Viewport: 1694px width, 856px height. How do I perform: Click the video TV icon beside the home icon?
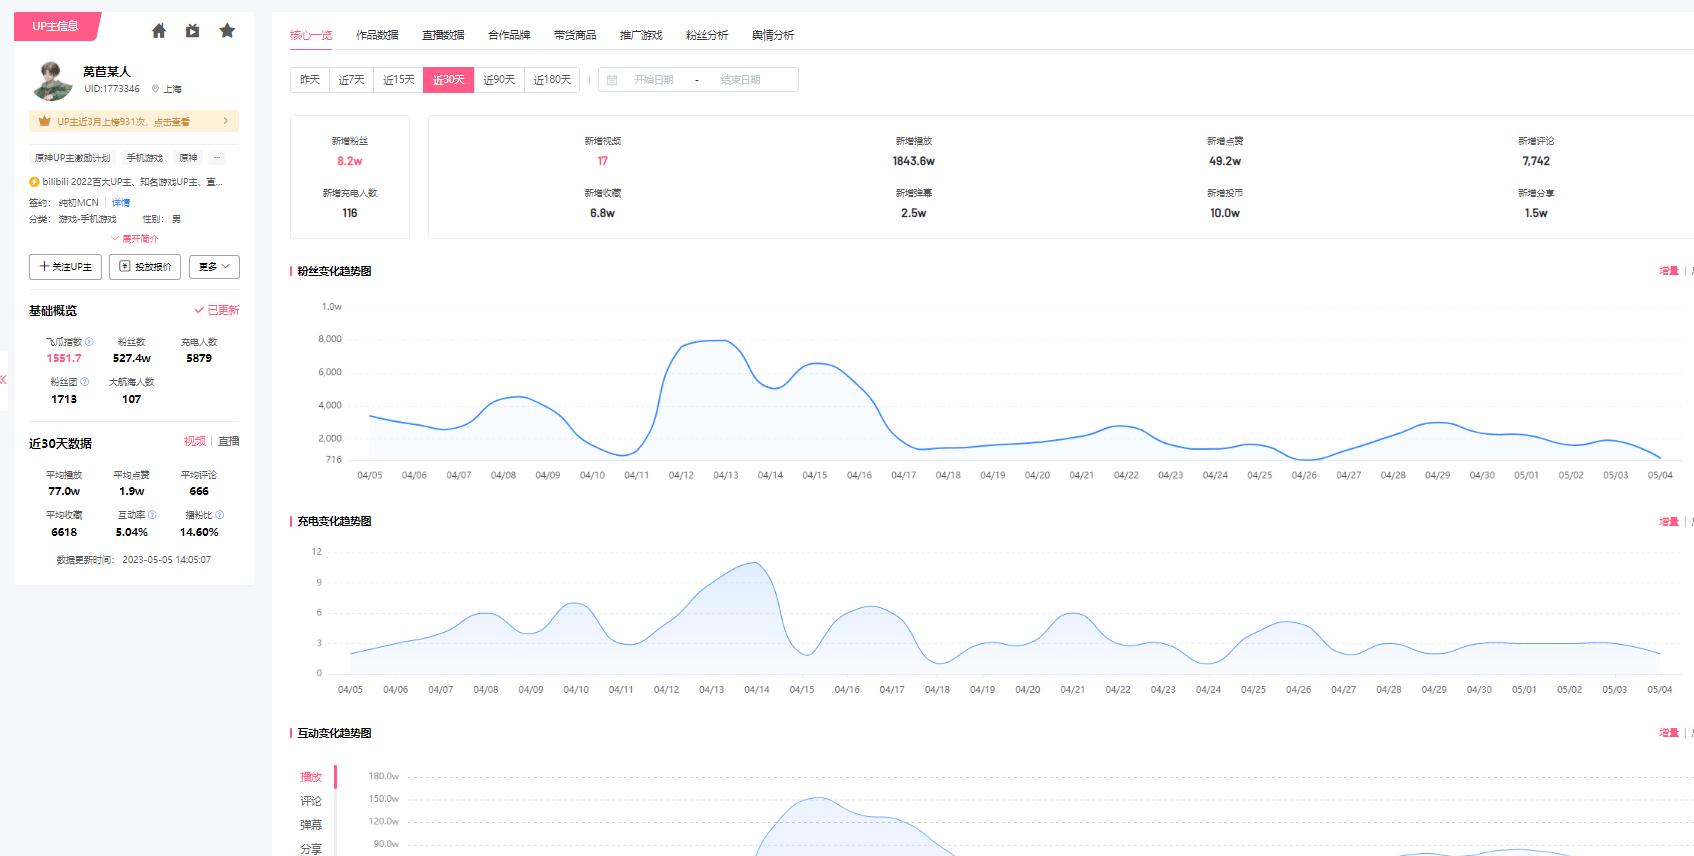pos(192,31)
